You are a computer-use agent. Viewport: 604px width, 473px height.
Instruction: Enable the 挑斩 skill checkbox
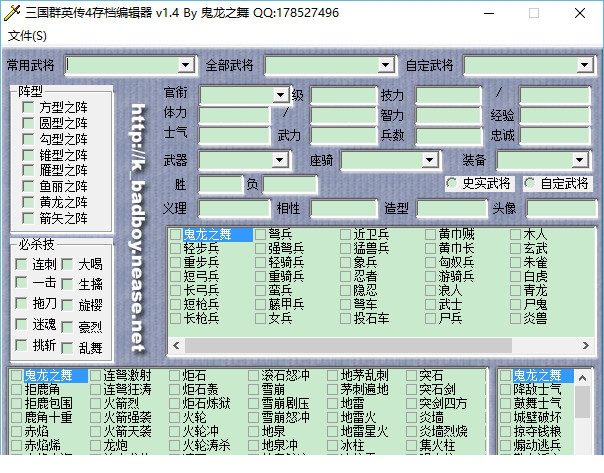tap(21, 345)
